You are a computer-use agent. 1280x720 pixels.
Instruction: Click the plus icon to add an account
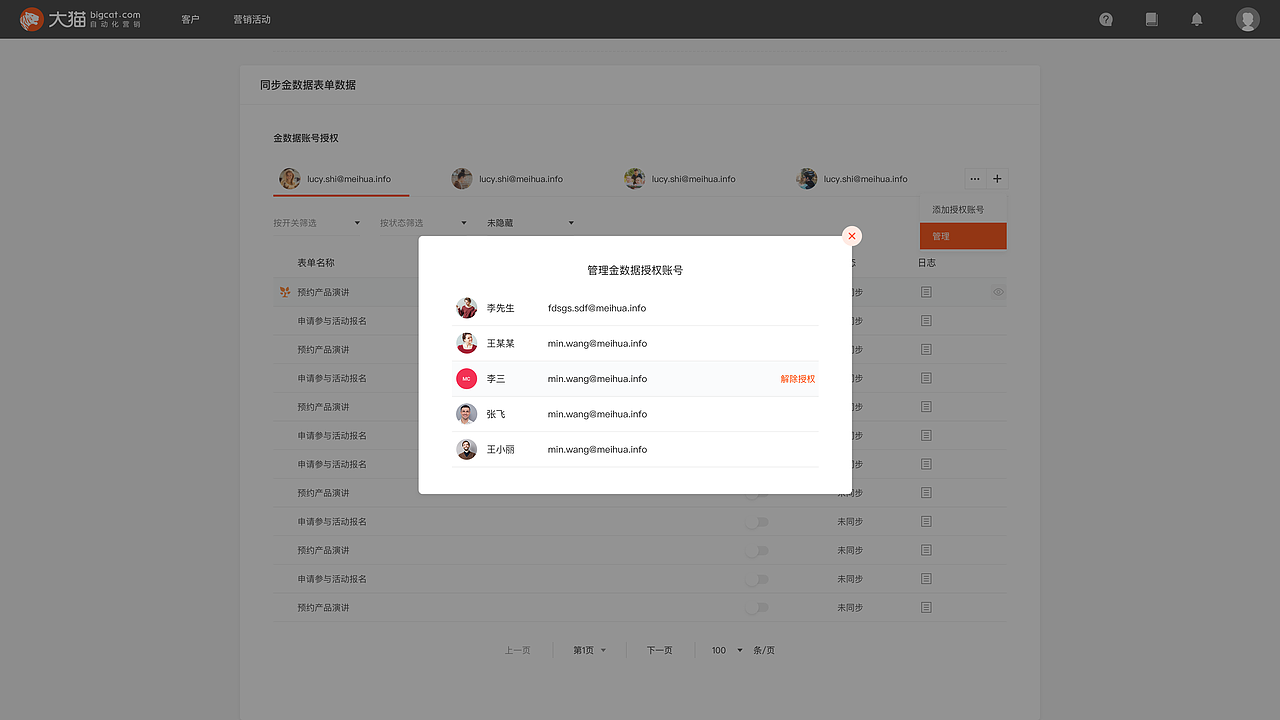pos(998,178)
